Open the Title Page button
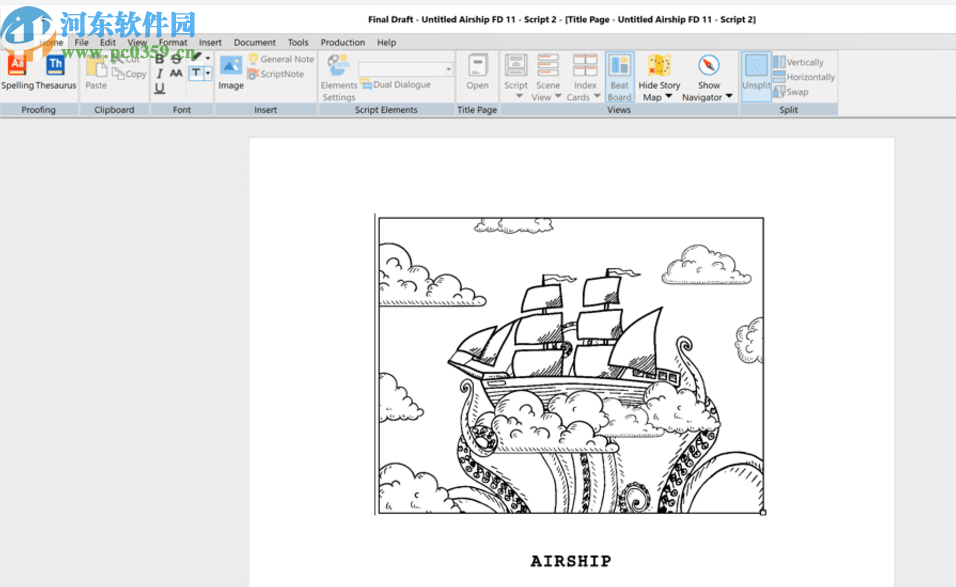The height and width of the screenshot is (587, 956). 477,67
